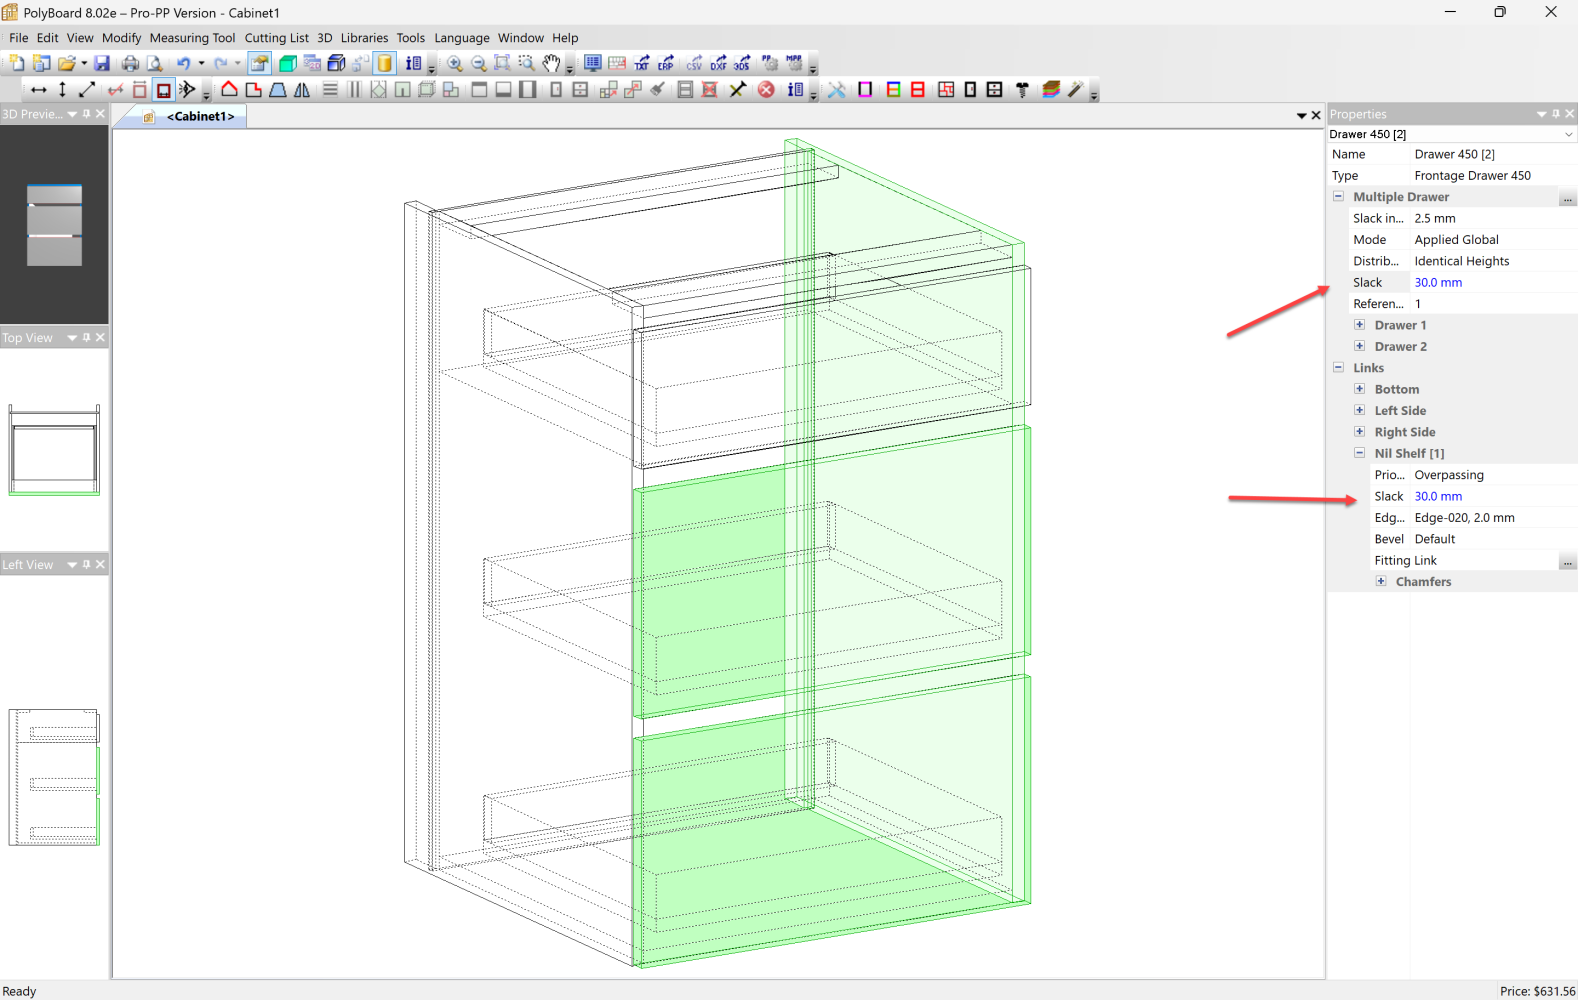
Task: Click the green 3D box view icon
Action: pyautogui.click(x=287, y=64)
